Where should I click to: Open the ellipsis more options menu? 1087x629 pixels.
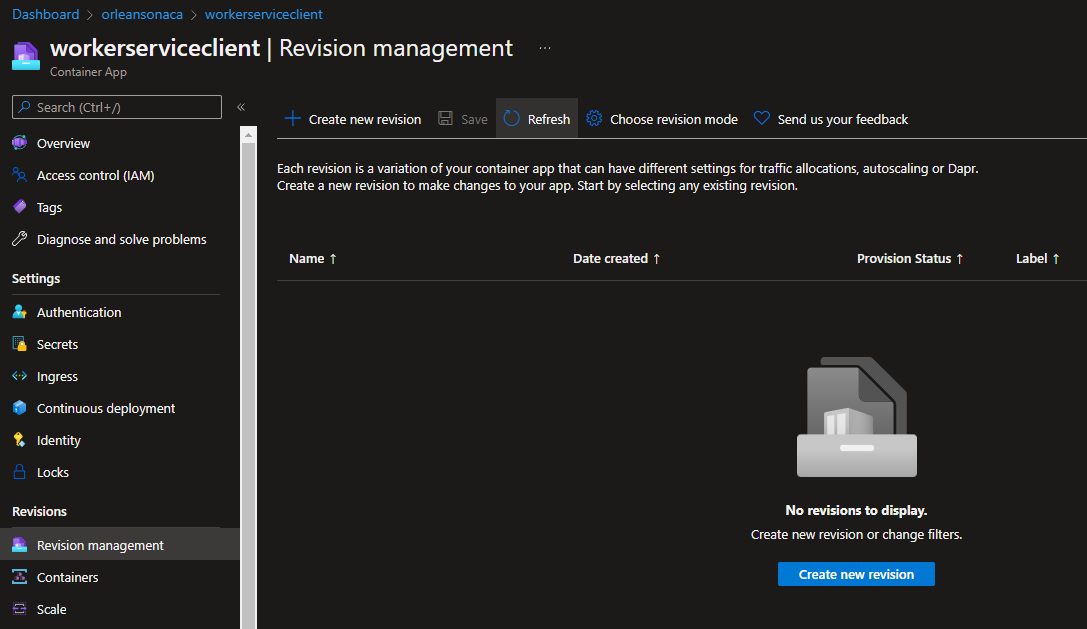coord(545,48)
